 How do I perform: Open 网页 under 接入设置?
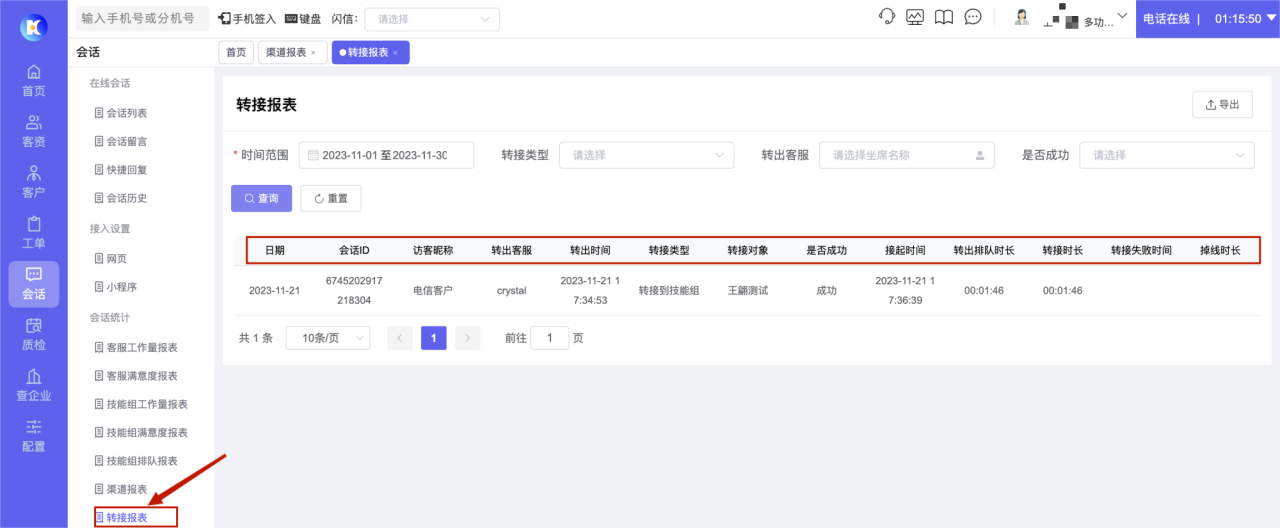111,258
